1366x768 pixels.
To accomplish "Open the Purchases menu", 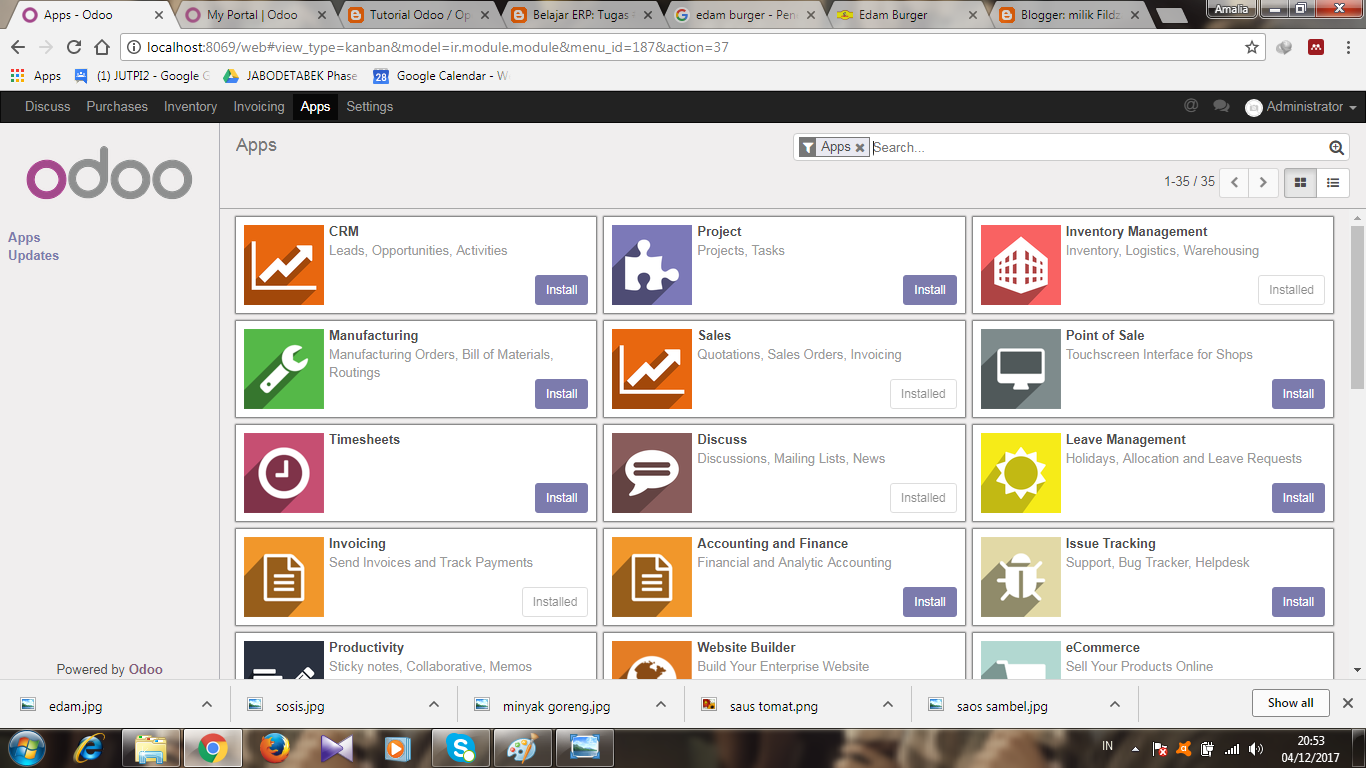I will [x=117, y=107].
